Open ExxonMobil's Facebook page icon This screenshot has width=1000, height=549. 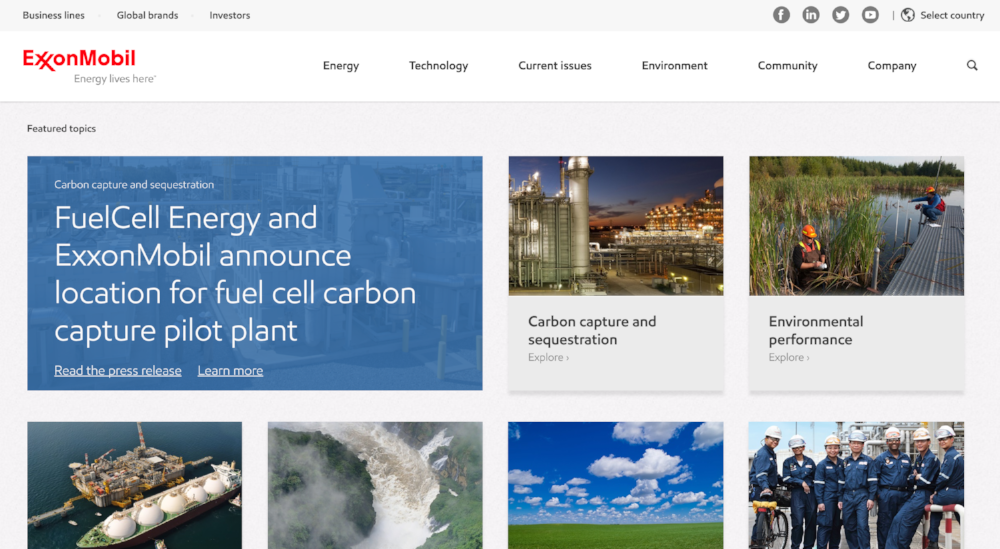781,15
